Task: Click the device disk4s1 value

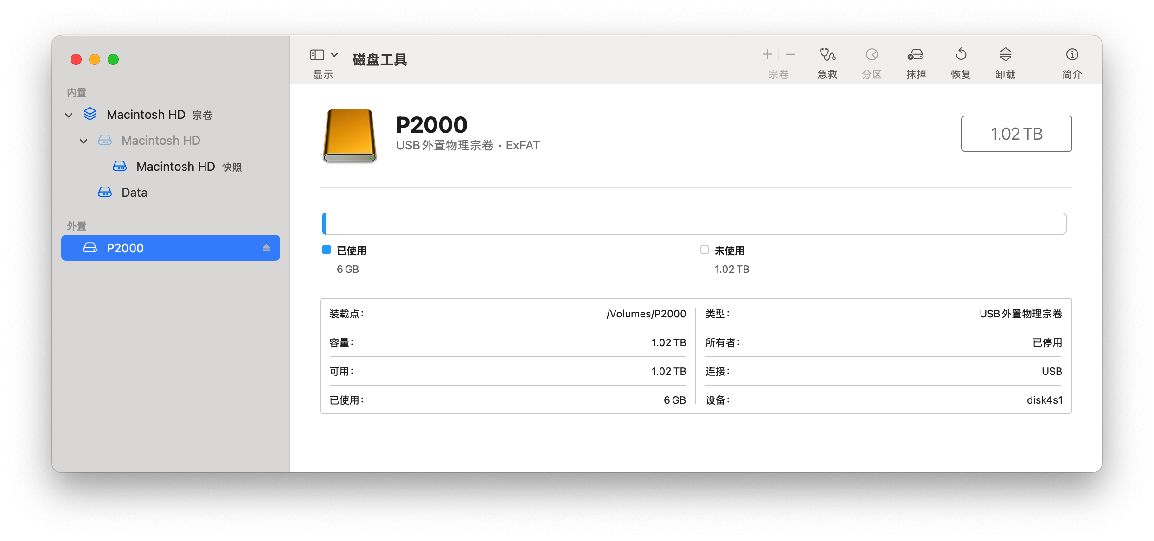Action: tap(1045, 400)
